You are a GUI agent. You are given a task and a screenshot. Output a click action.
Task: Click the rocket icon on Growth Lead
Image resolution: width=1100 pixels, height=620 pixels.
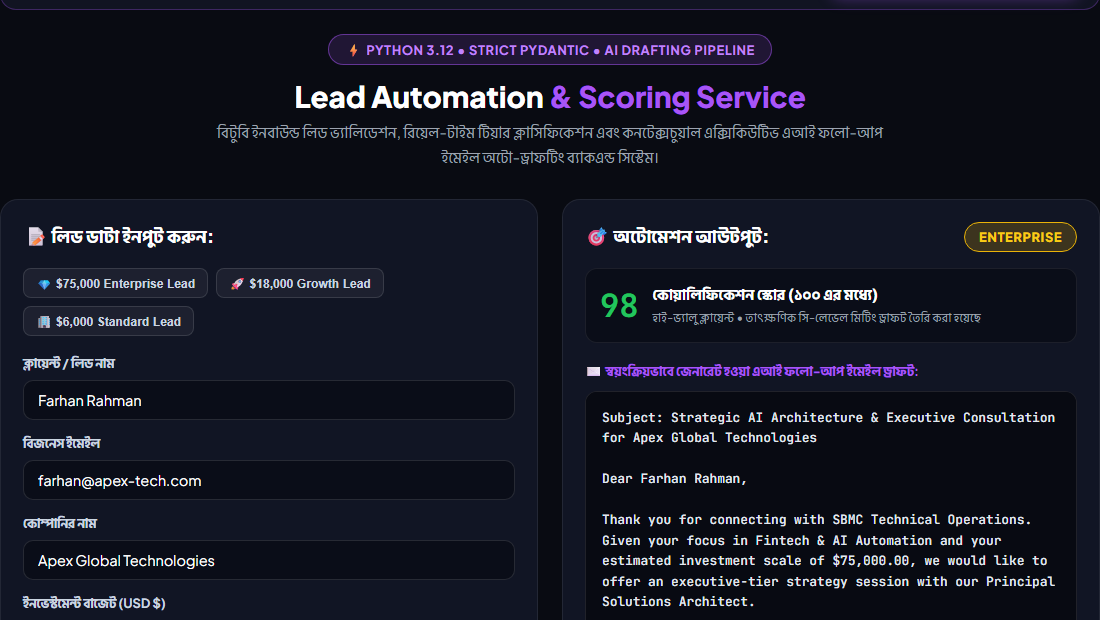click(237, 284)
